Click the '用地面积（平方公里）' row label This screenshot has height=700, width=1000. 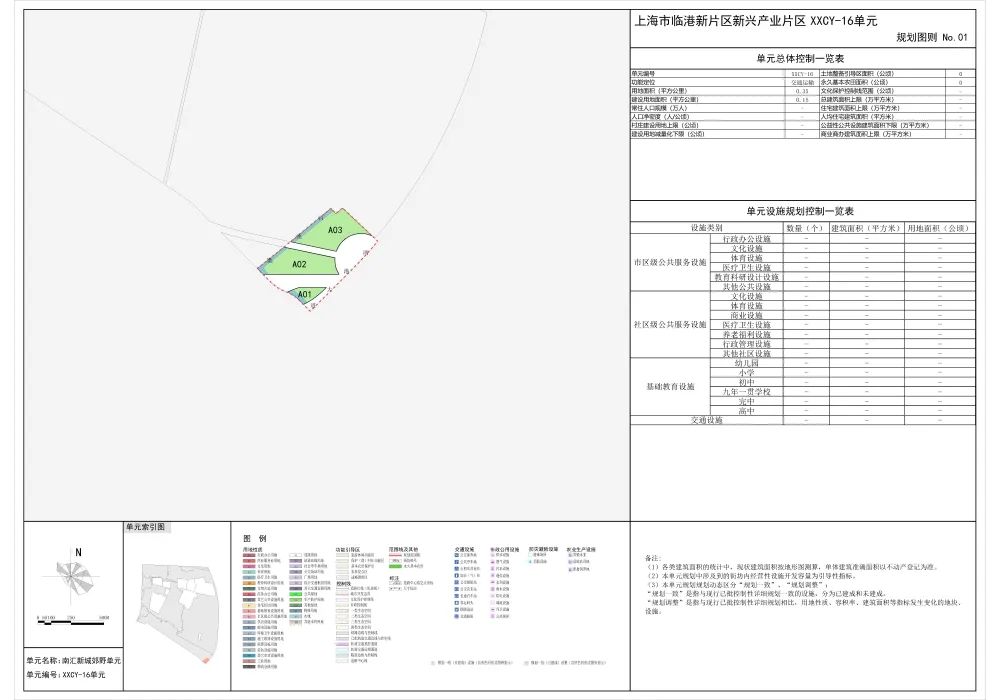point(659,91)
